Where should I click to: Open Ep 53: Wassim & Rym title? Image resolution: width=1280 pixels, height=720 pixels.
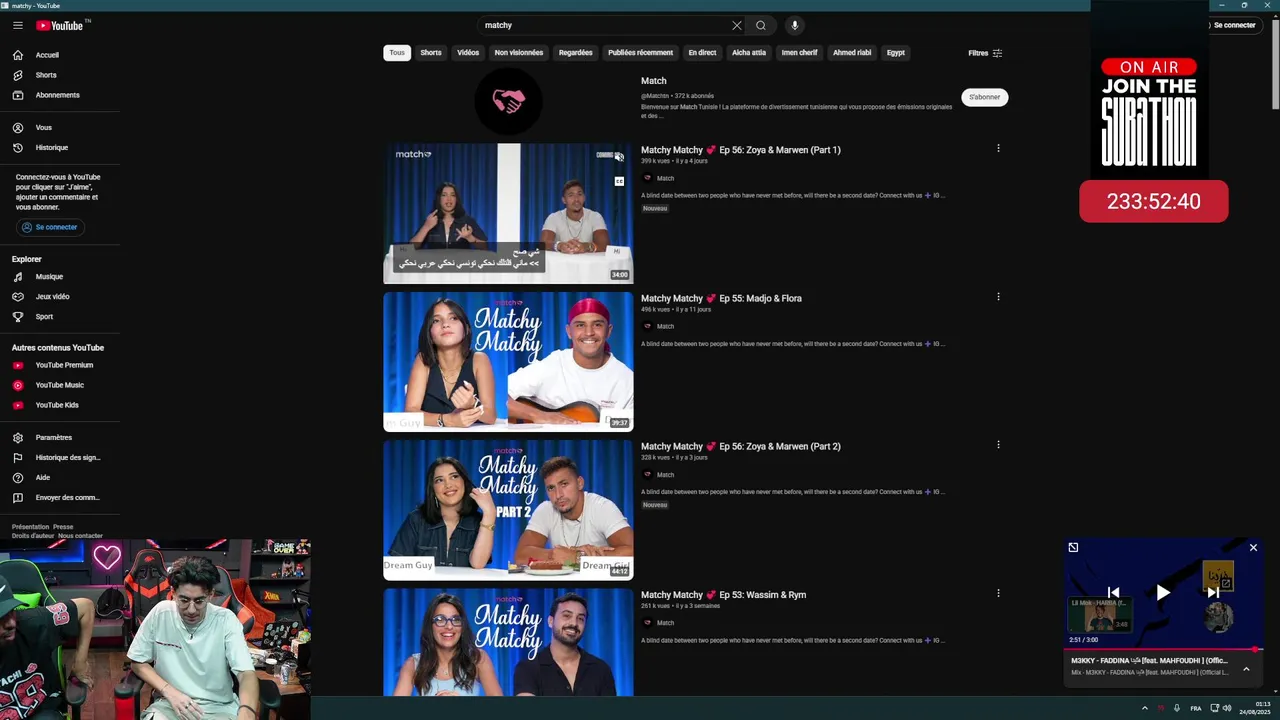tap(723, 595)
